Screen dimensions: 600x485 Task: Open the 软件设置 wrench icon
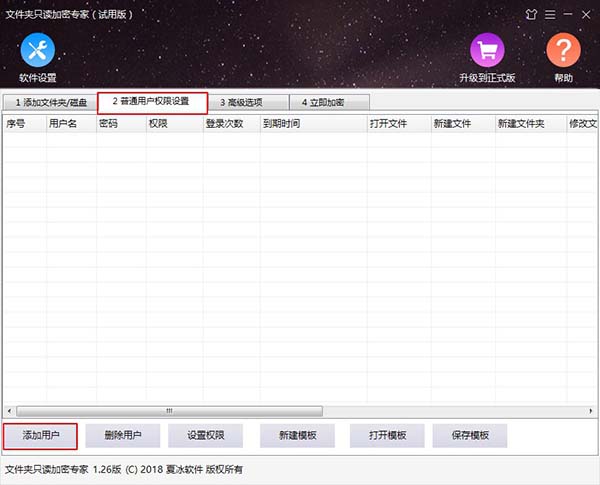click(x=38, y=50)
